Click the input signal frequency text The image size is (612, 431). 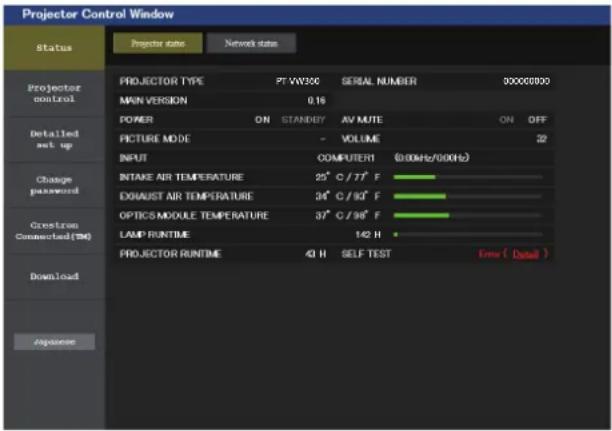pyautogui.click(x=432, y=158)
